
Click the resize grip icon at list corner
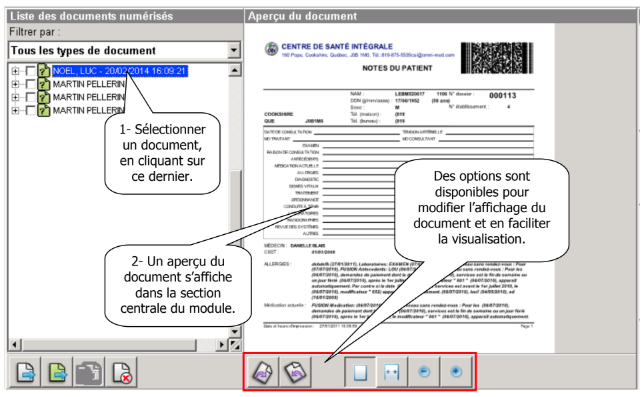click(235, 345)
